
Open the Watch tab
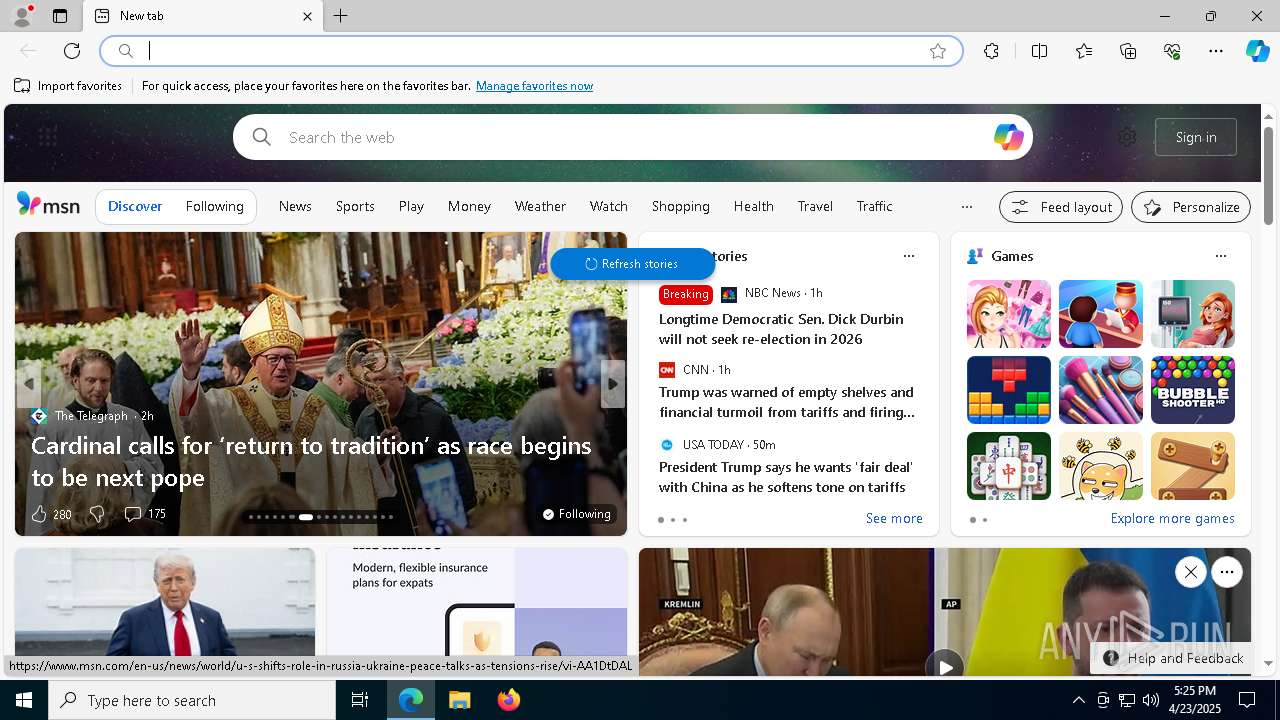(608, 206)
